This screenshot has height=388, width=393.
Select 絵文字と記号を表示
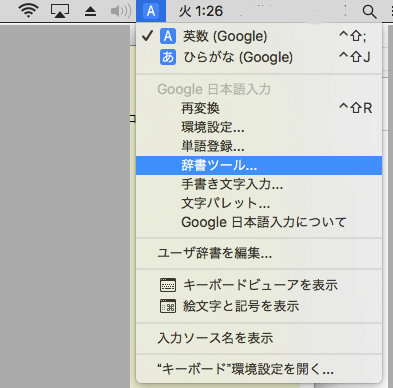(x=259, y=306)
